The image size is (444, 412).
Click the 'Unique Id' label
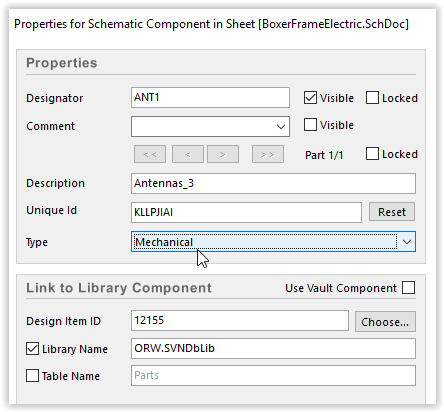tap(51, 210)
